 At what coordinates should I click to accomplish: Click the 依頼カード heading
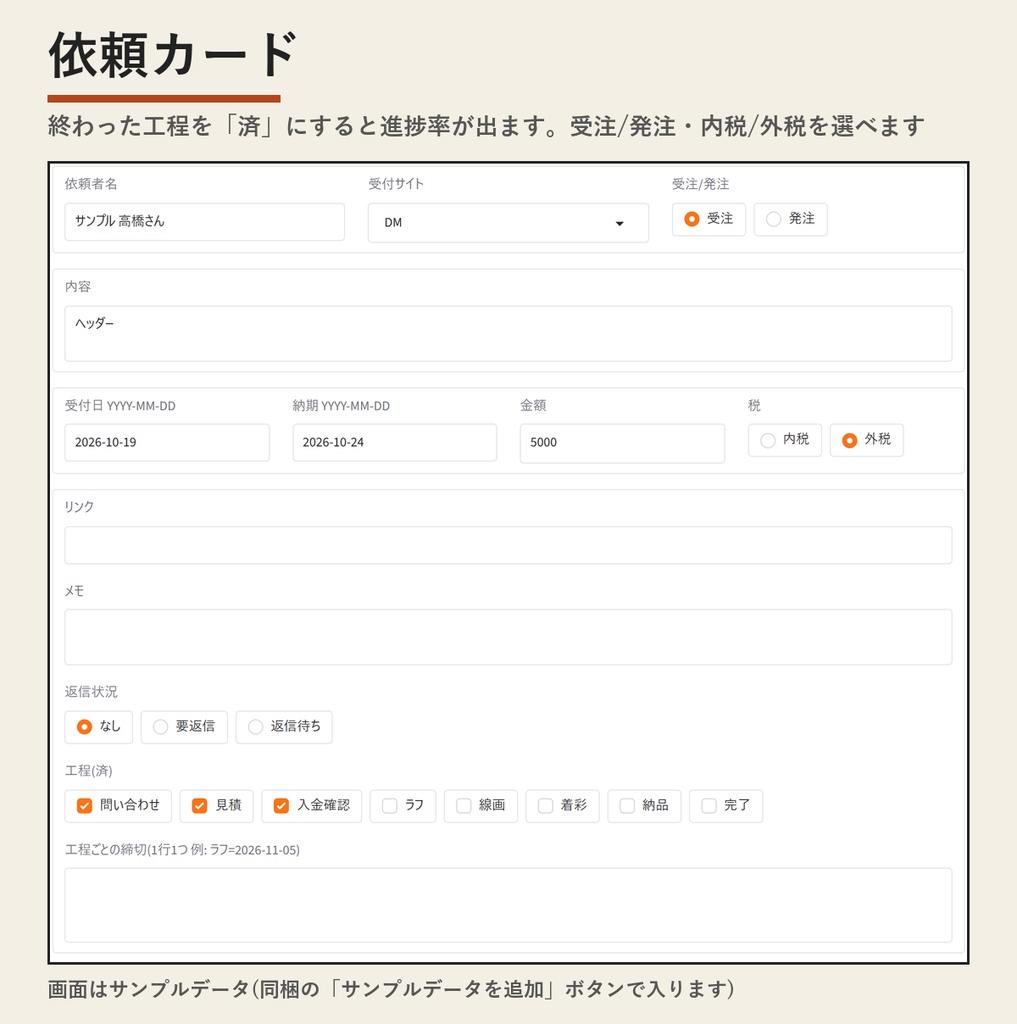pos(172,55)
